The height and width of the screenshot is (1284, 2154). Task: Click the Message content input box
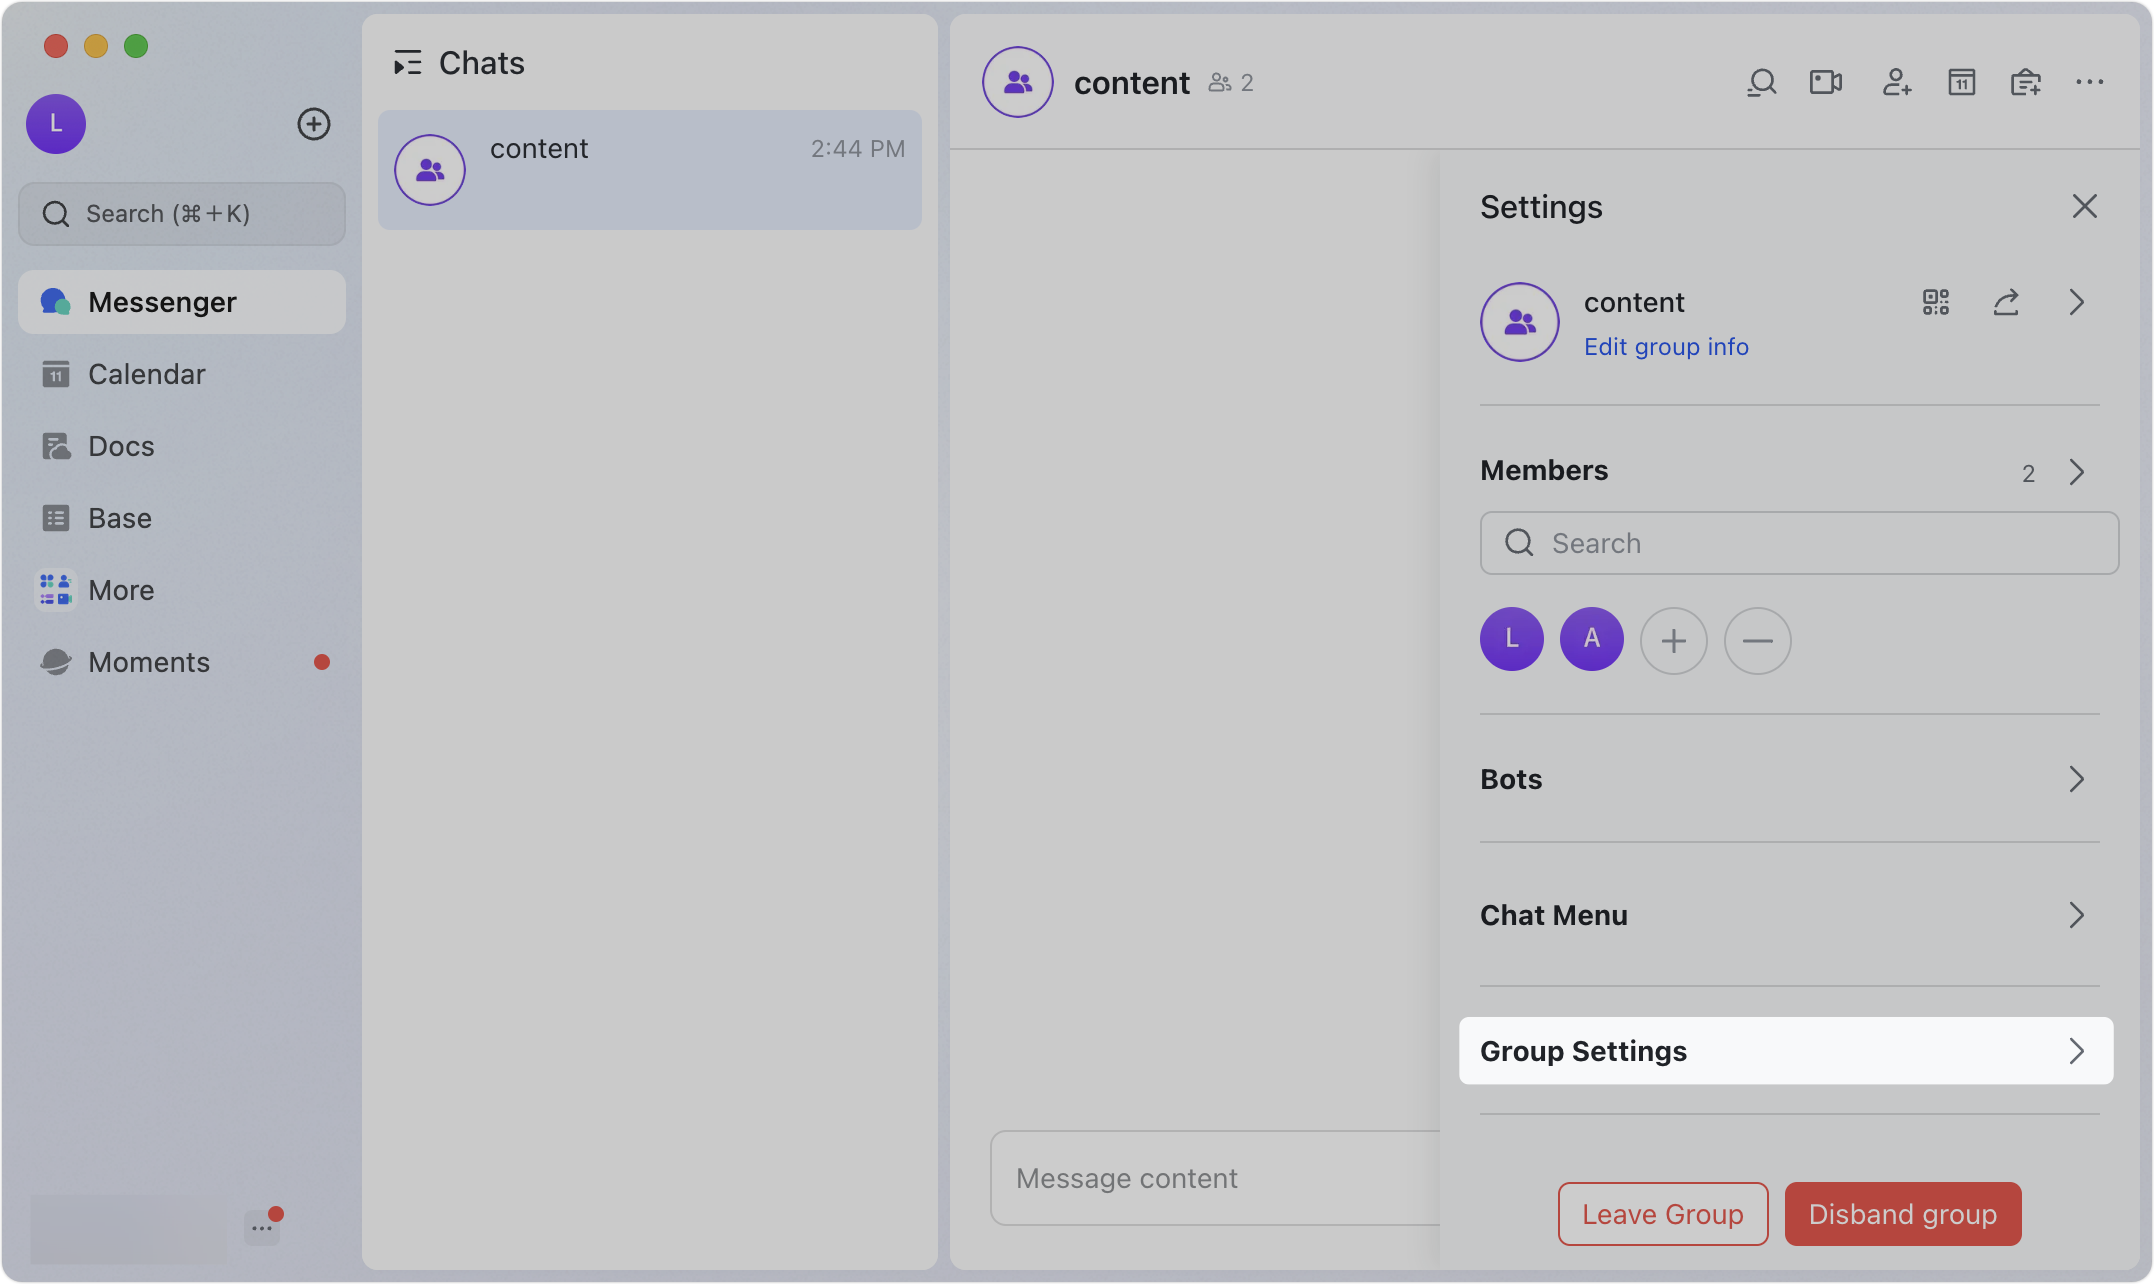[x=1215, y=1178]
